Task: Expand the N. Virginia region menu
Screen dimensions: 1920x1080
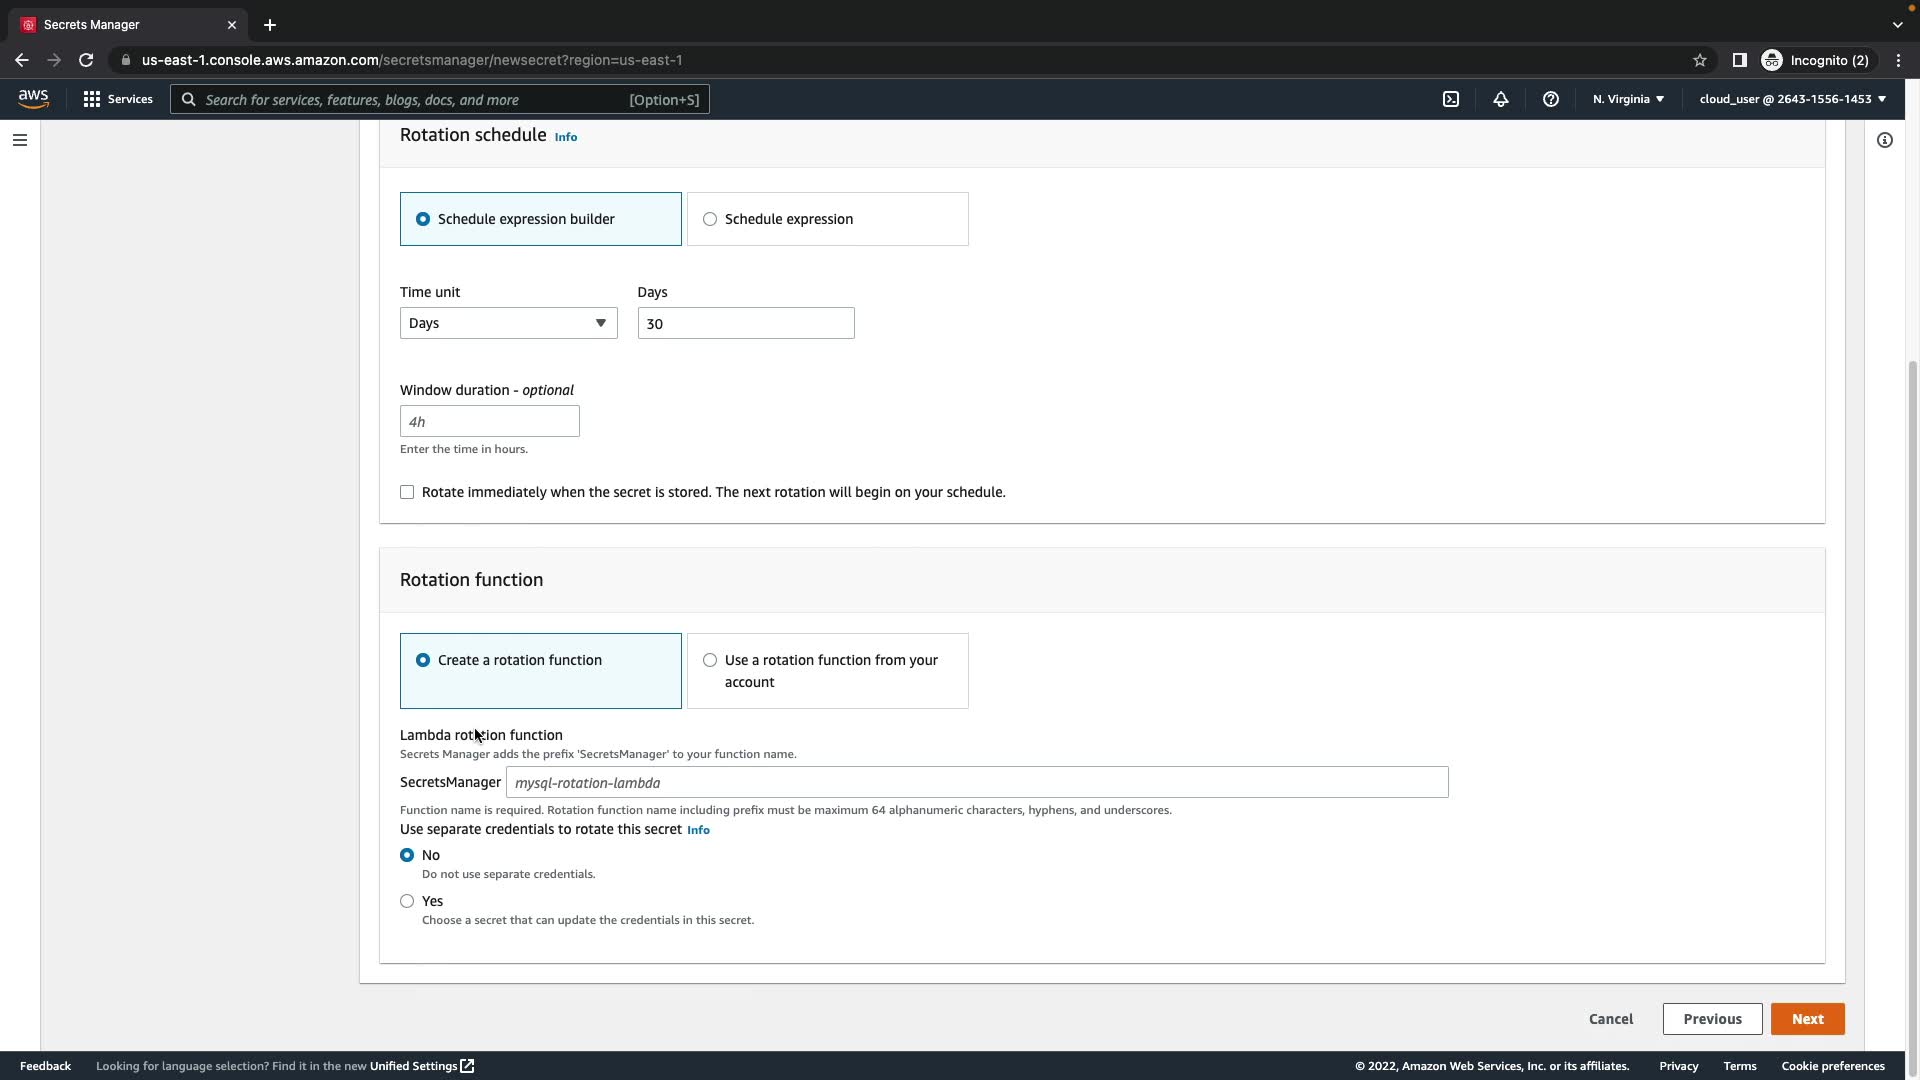Action: [x=1628, y=99]
